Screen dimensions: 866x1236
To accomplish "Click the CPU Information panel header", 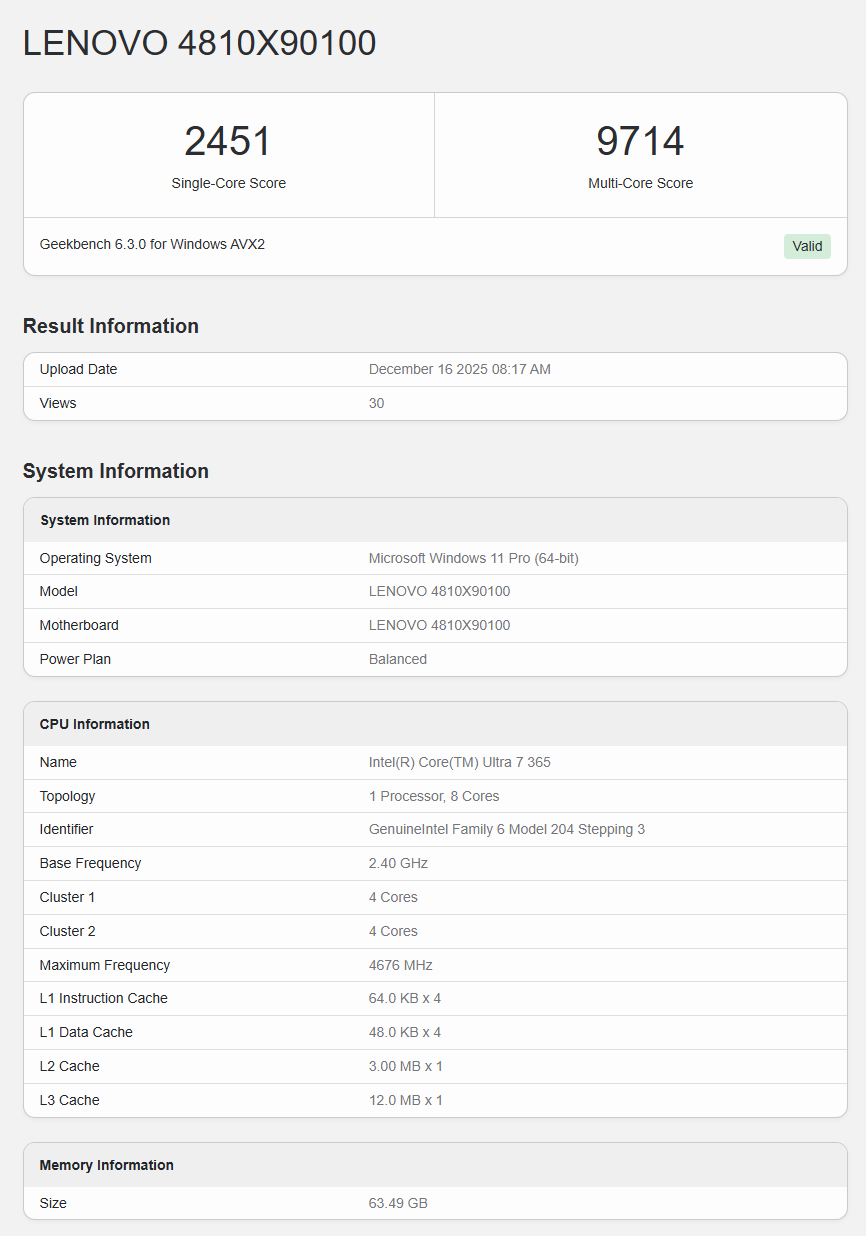I will click(x=94, y=724).
